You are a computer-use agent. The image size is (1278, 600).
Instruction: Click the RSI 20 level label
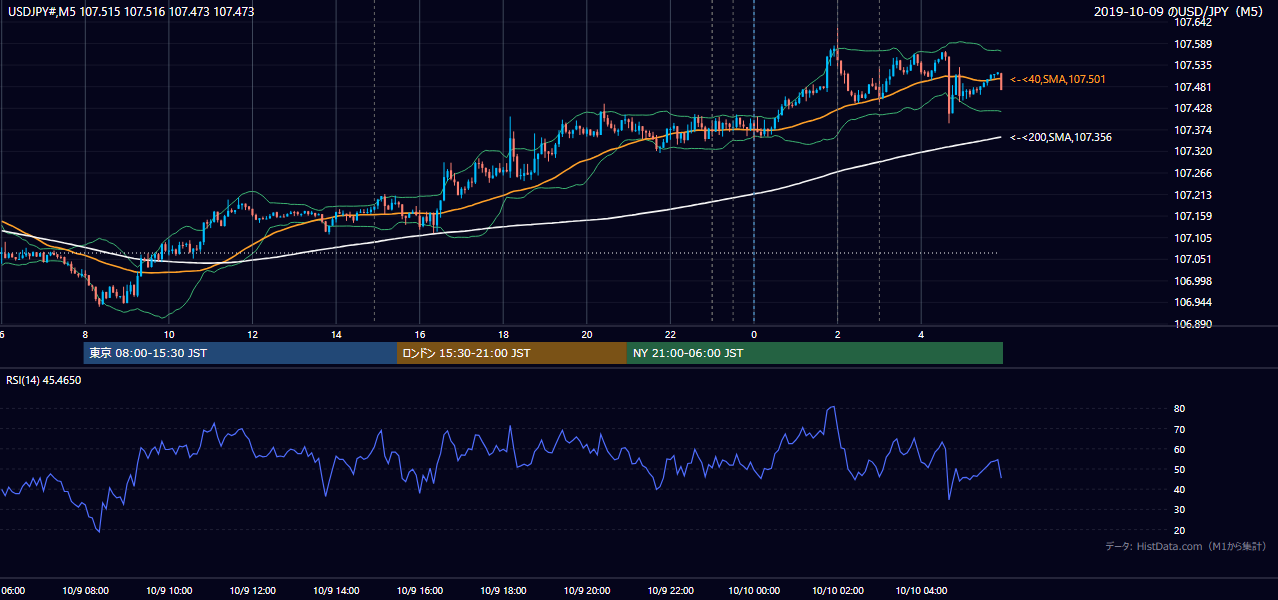pos(1180,530)
